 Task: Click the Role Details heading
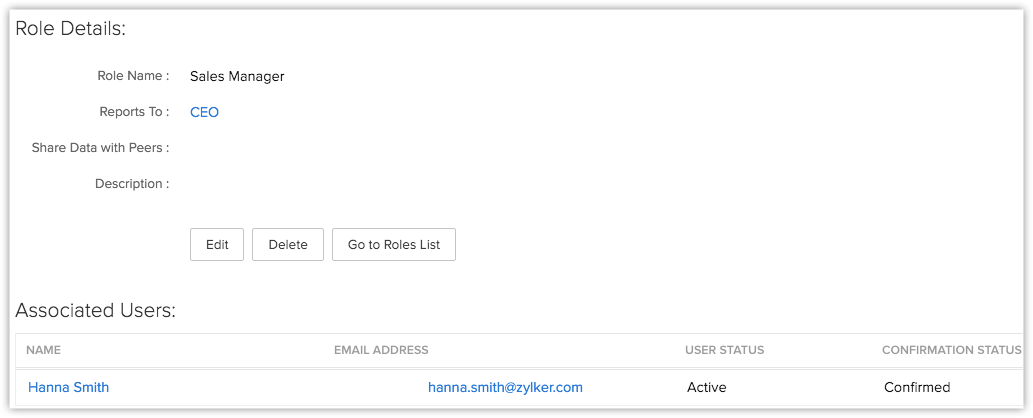coord(70,28)
